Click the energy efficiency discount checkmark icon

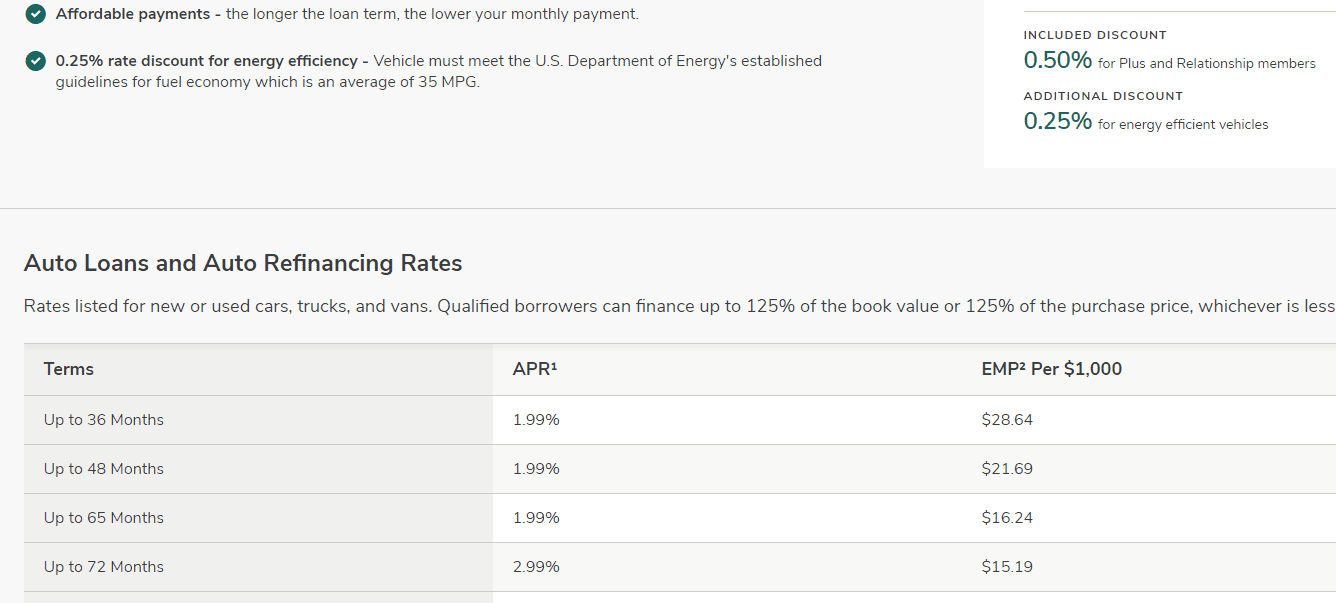pos(36,61)
